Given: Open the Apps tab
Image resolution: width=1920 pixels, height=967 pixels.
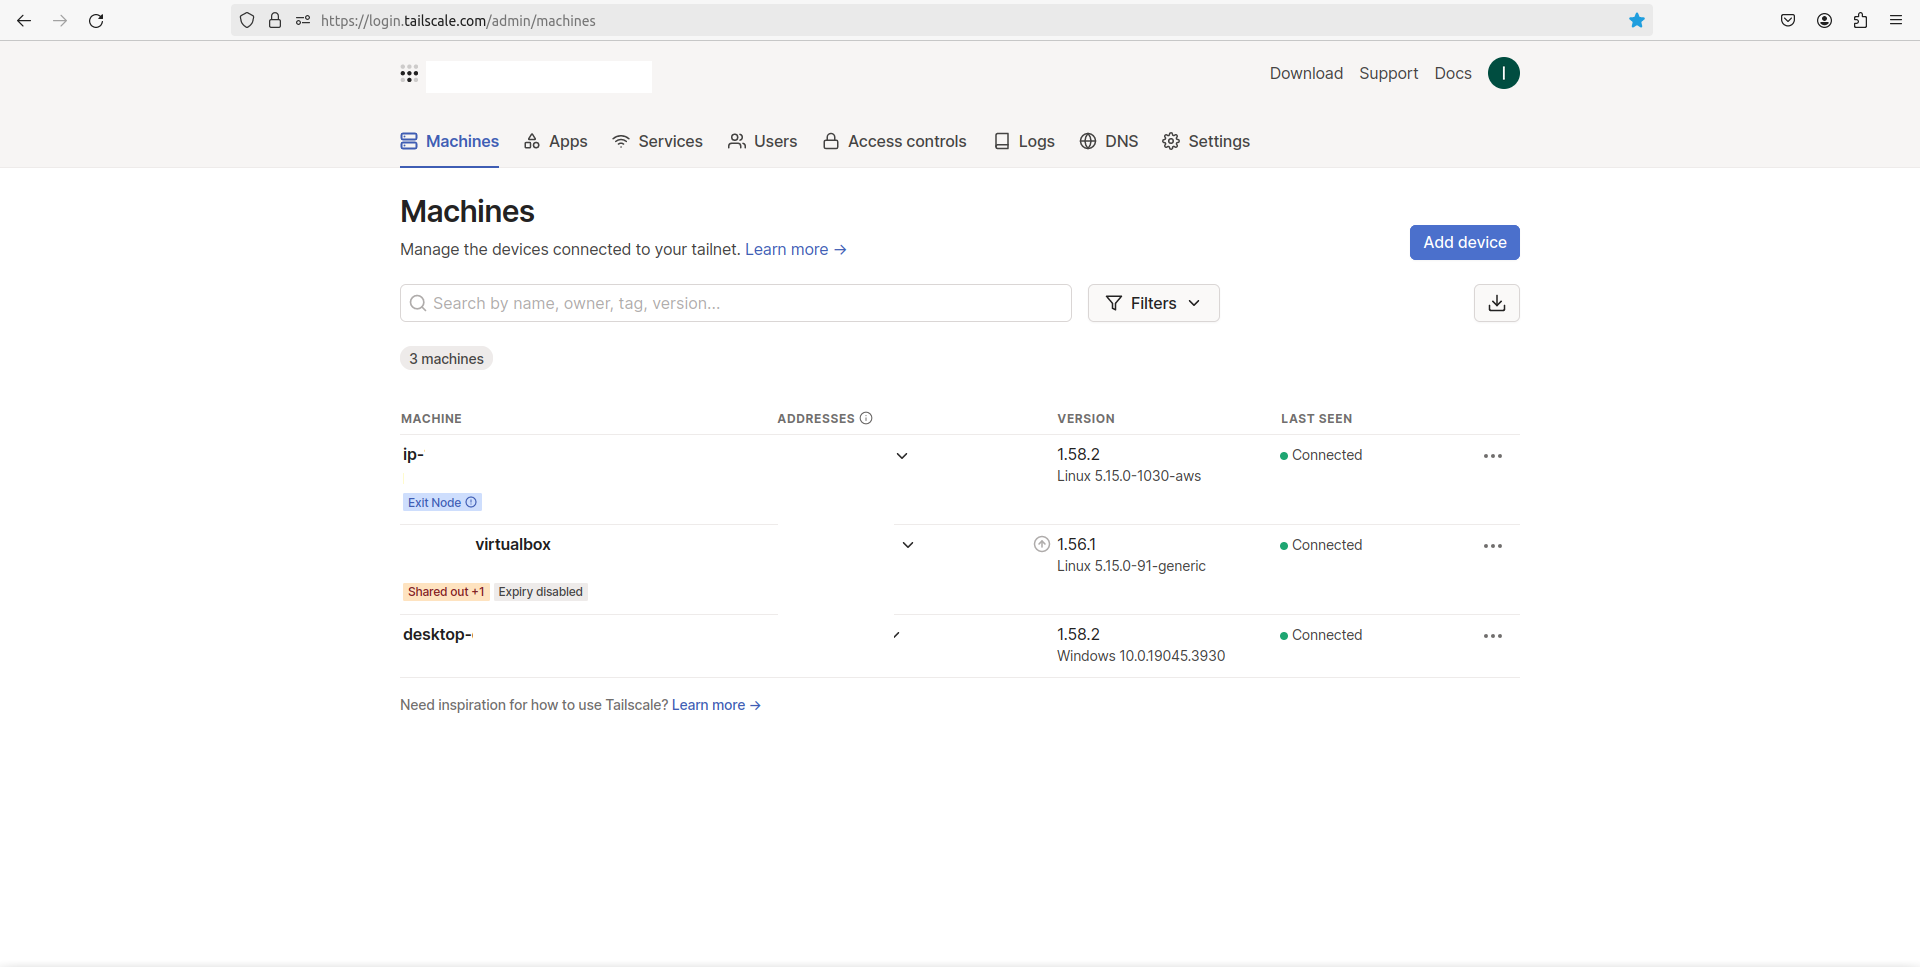Looking at the screenshot, I should (556, 141).
